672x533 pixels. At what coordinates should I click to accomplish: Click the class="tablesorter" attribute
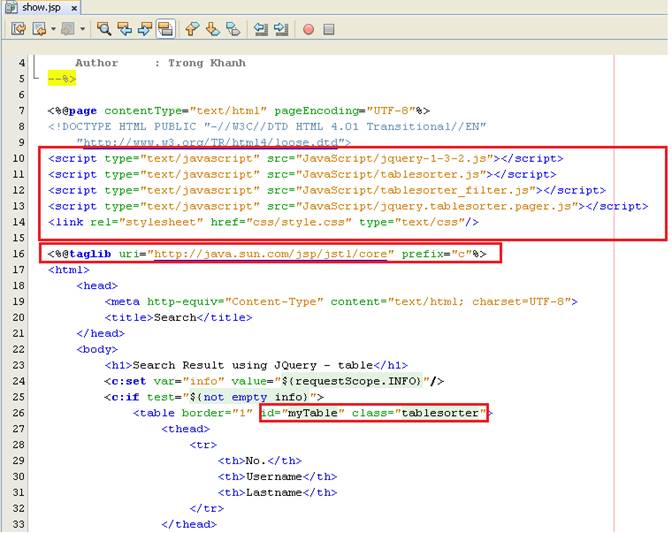(419, 413)
